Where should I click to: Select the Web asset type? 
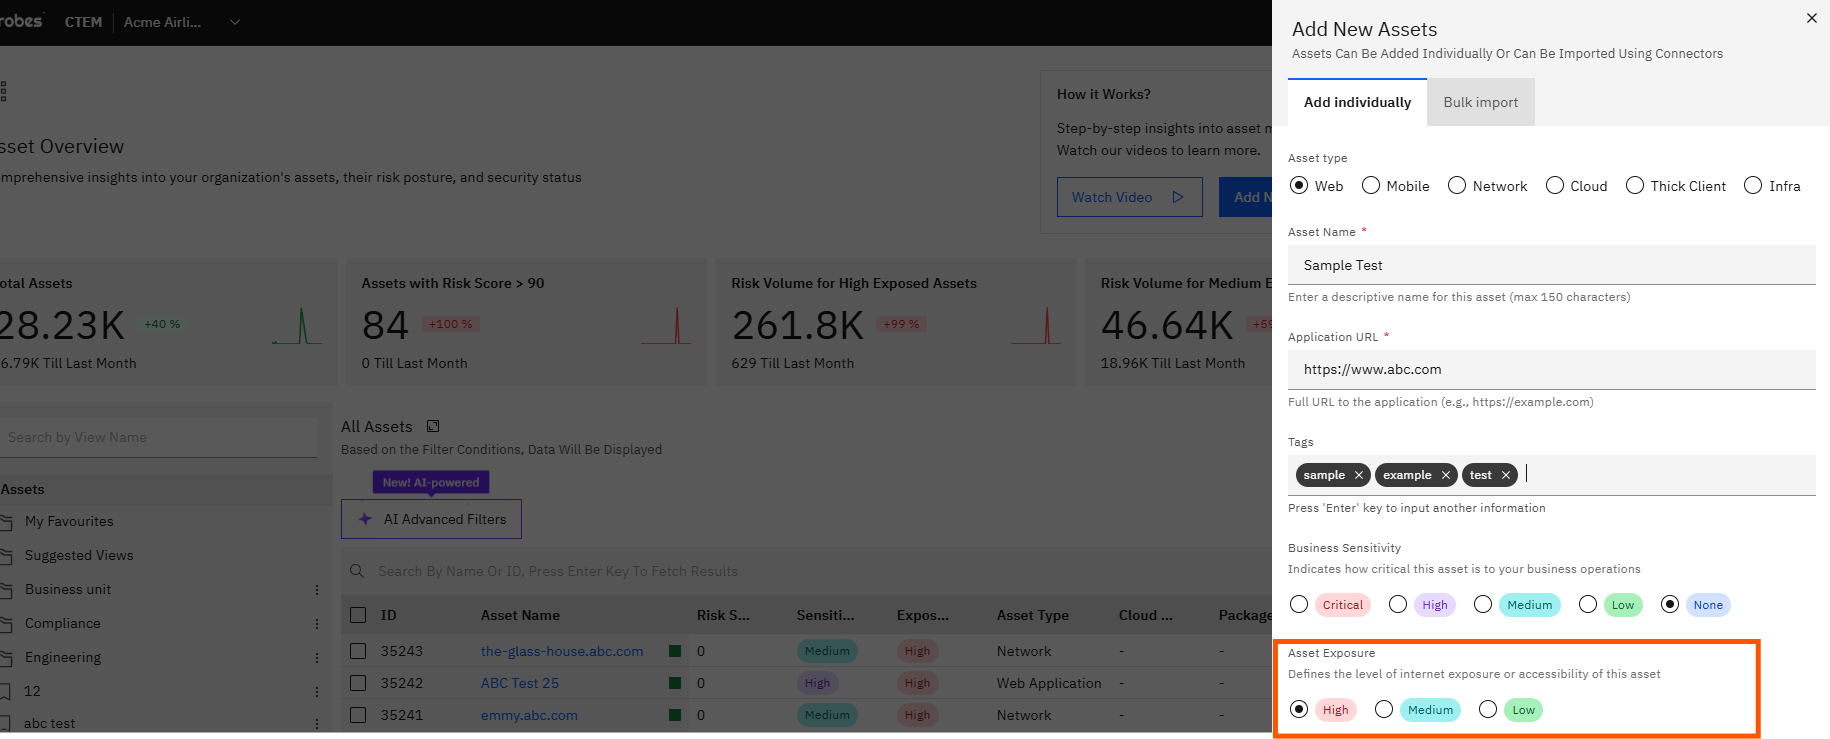click(1299, 185)
